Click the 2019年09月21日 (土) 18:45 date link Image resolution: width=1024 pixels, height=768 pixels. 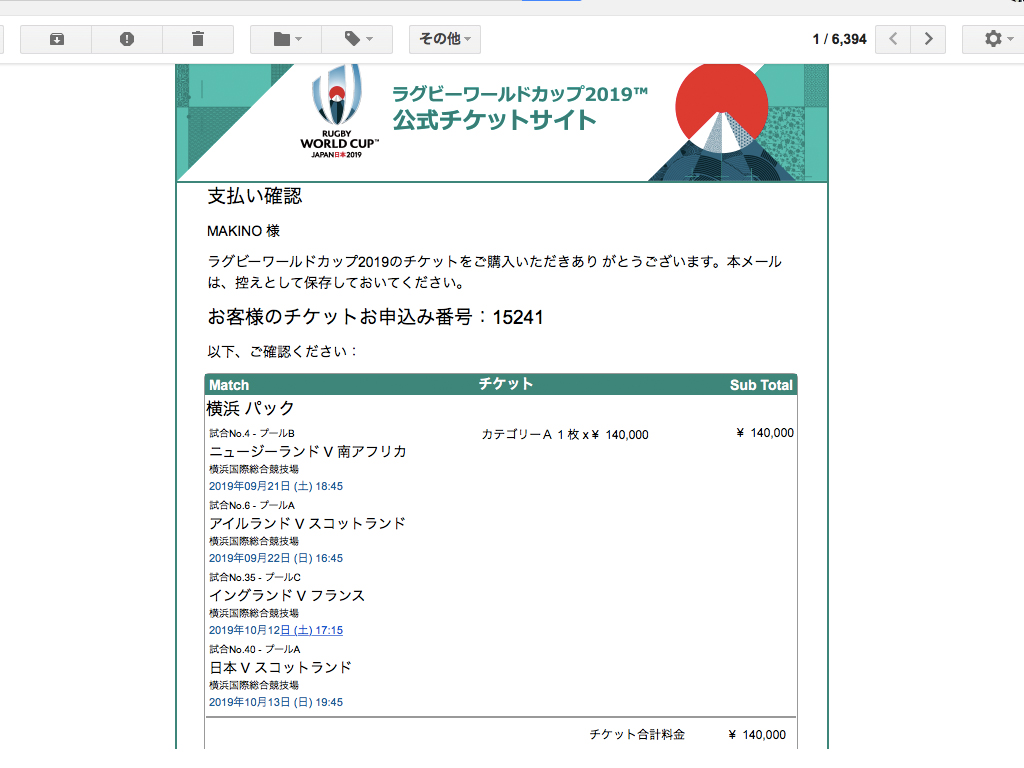click(276, 486)
